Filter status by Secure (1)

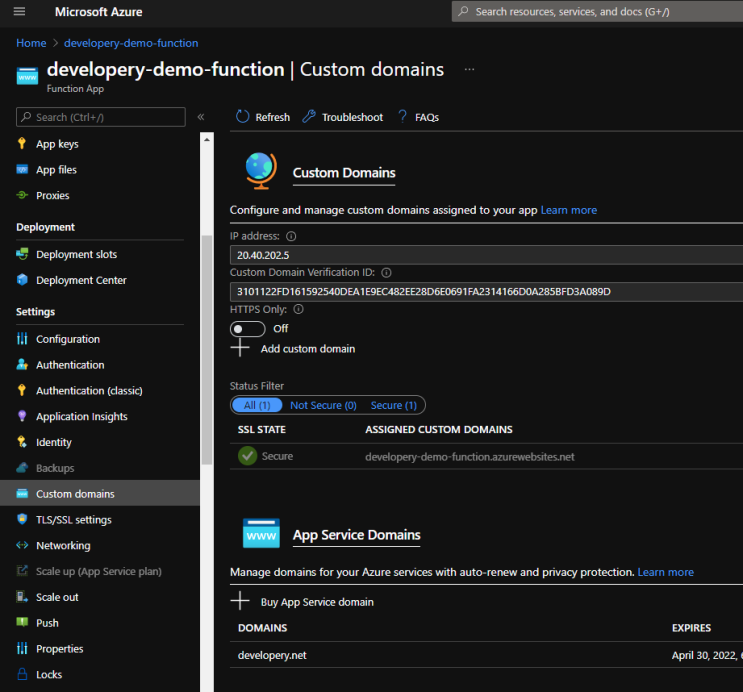pyautogui.click(x=393, y=405)
